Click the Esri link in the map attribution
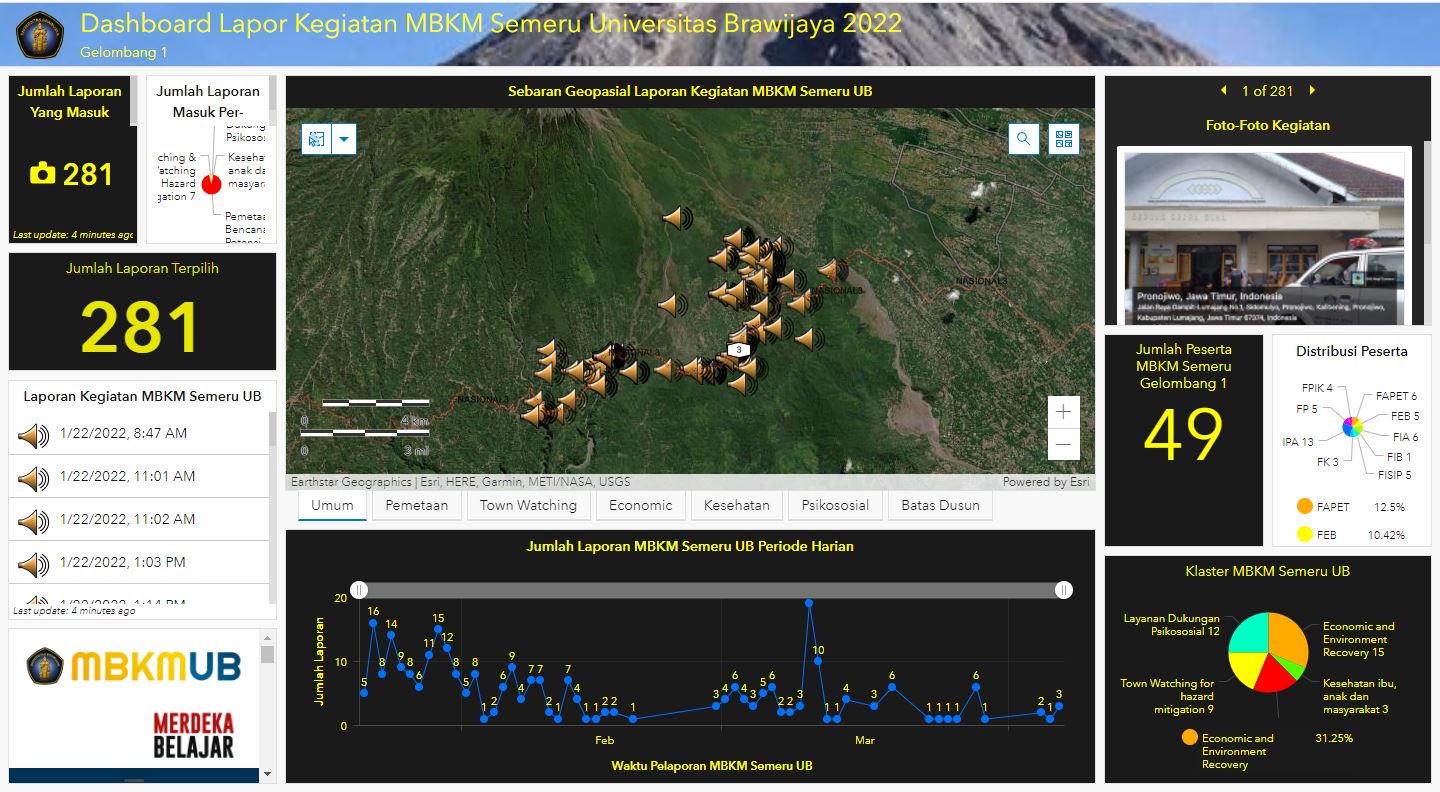 pyautogui.click(x=1079, y=481)
